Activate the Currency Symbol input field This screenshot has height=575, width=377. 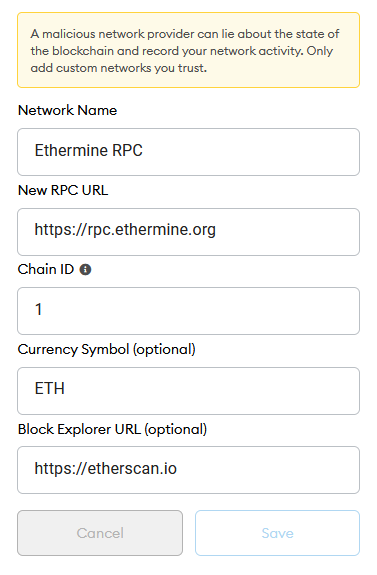click(x=188, y=391)
